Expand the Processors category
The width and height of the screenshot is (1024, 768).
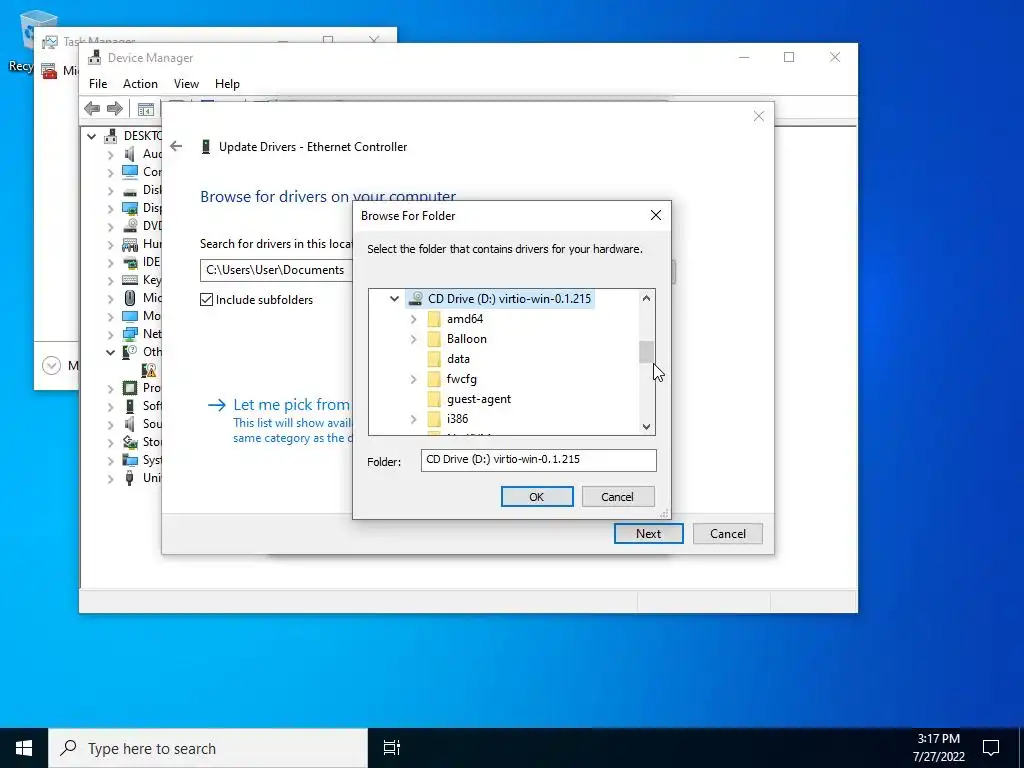[x=110, y=389]
